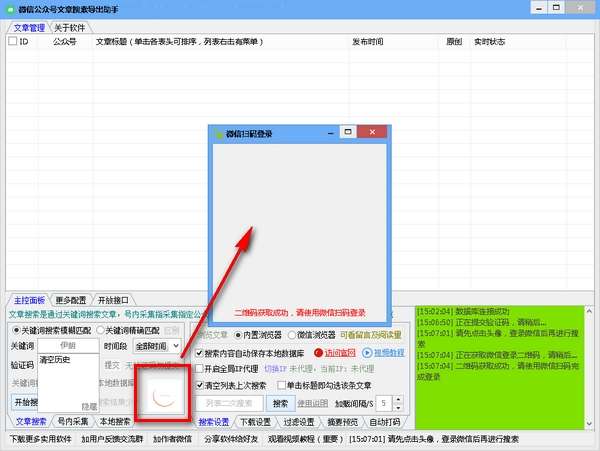This screenshot has height=451, width=600.
Task: Click the 搜索 button
Action: pos(280,404)
